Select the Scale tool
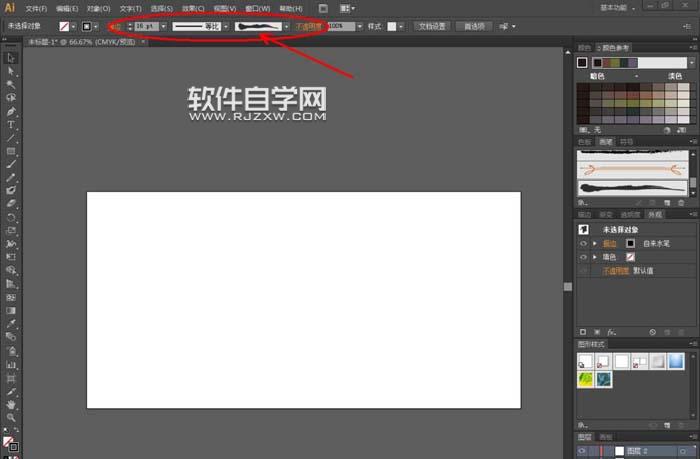Viewport: 700px width, 459px height. pyautogui.click(x=11, y=231)
